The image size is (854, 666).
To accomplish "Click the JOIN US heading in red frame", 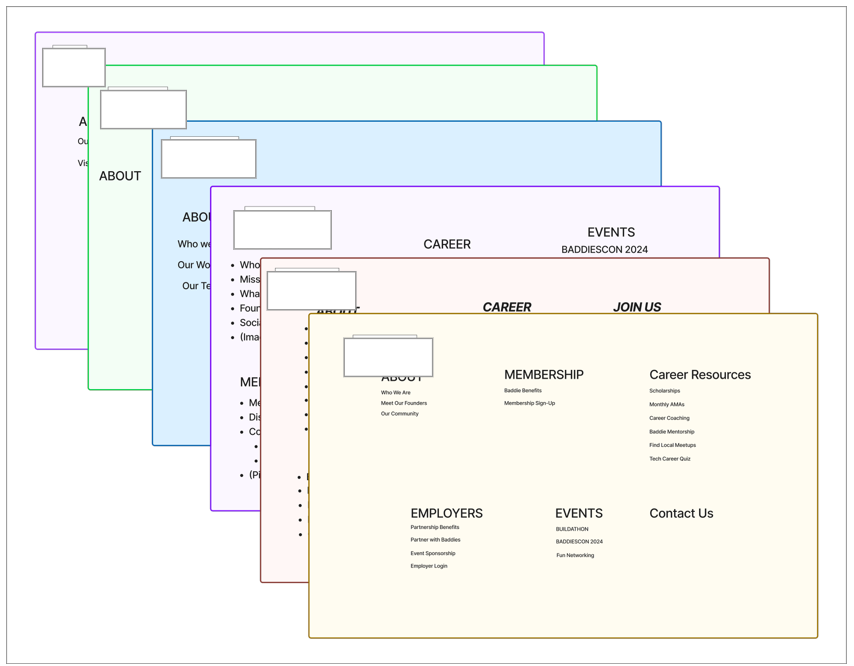I will pos(637,307).
